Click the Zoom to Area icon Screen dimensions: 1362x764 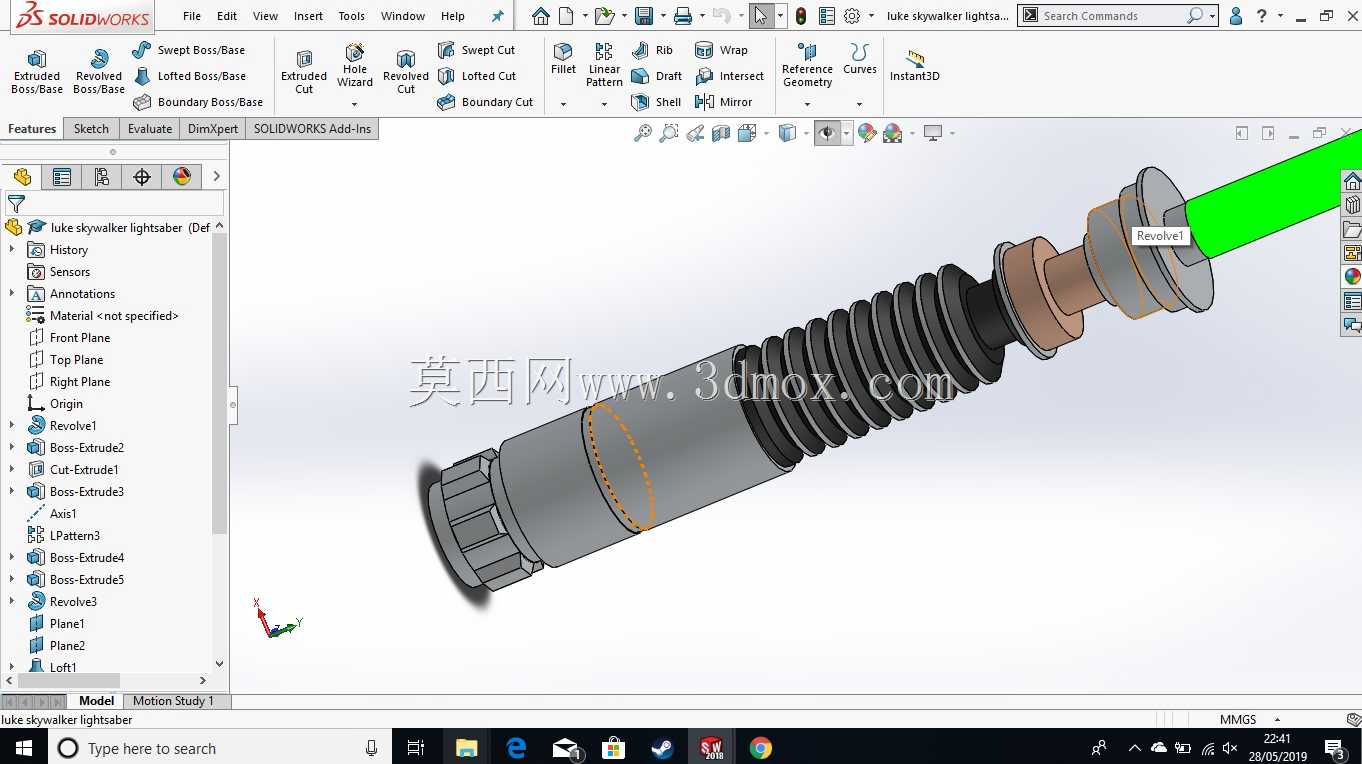click(669, 133)
